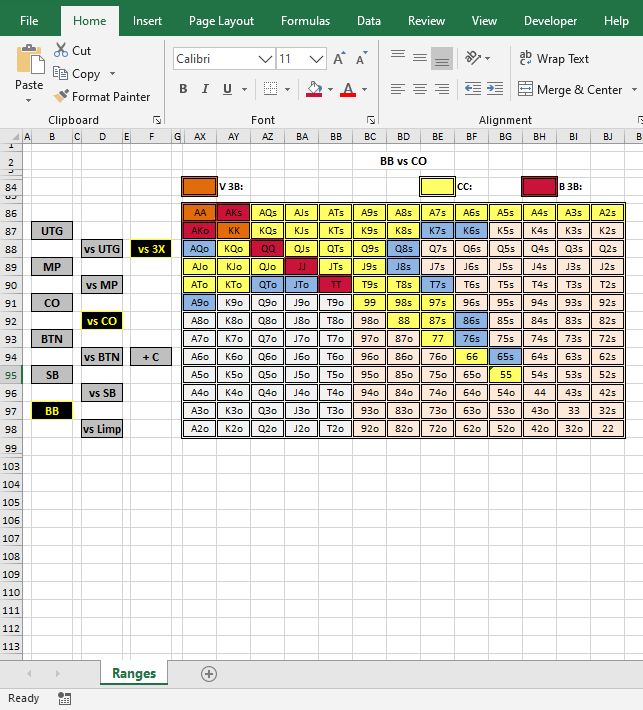Switch to the Formulas tab
Screen dimensions: 643x710
point(305,21)
